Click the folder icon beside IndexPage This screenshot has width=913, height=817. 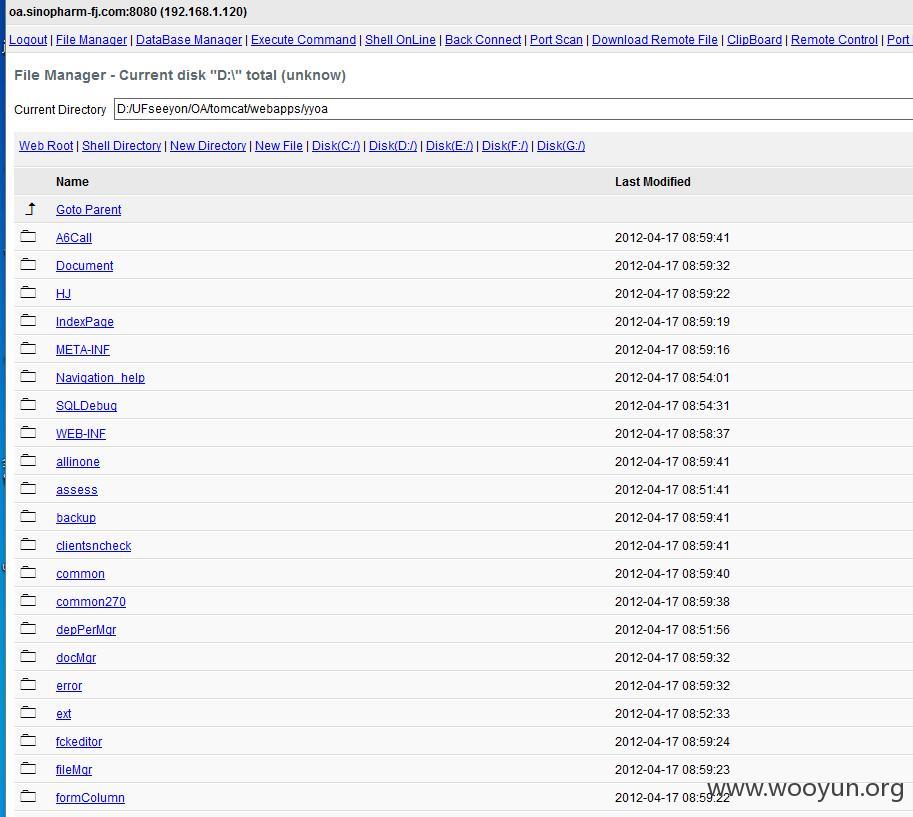[28, 320]
